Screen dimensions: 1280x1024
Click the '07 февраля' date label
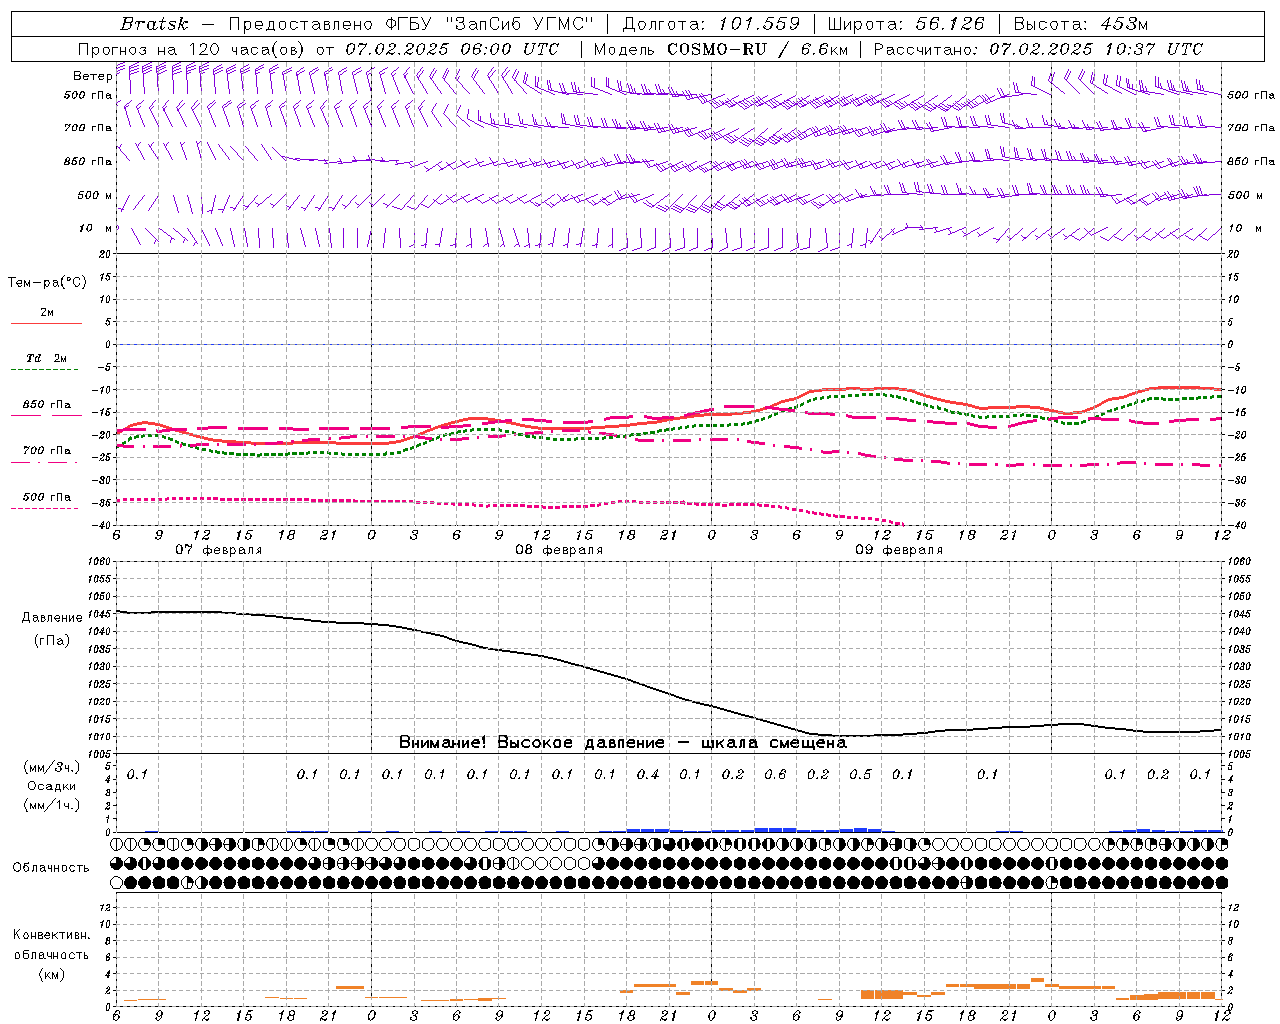pos(219,550)
